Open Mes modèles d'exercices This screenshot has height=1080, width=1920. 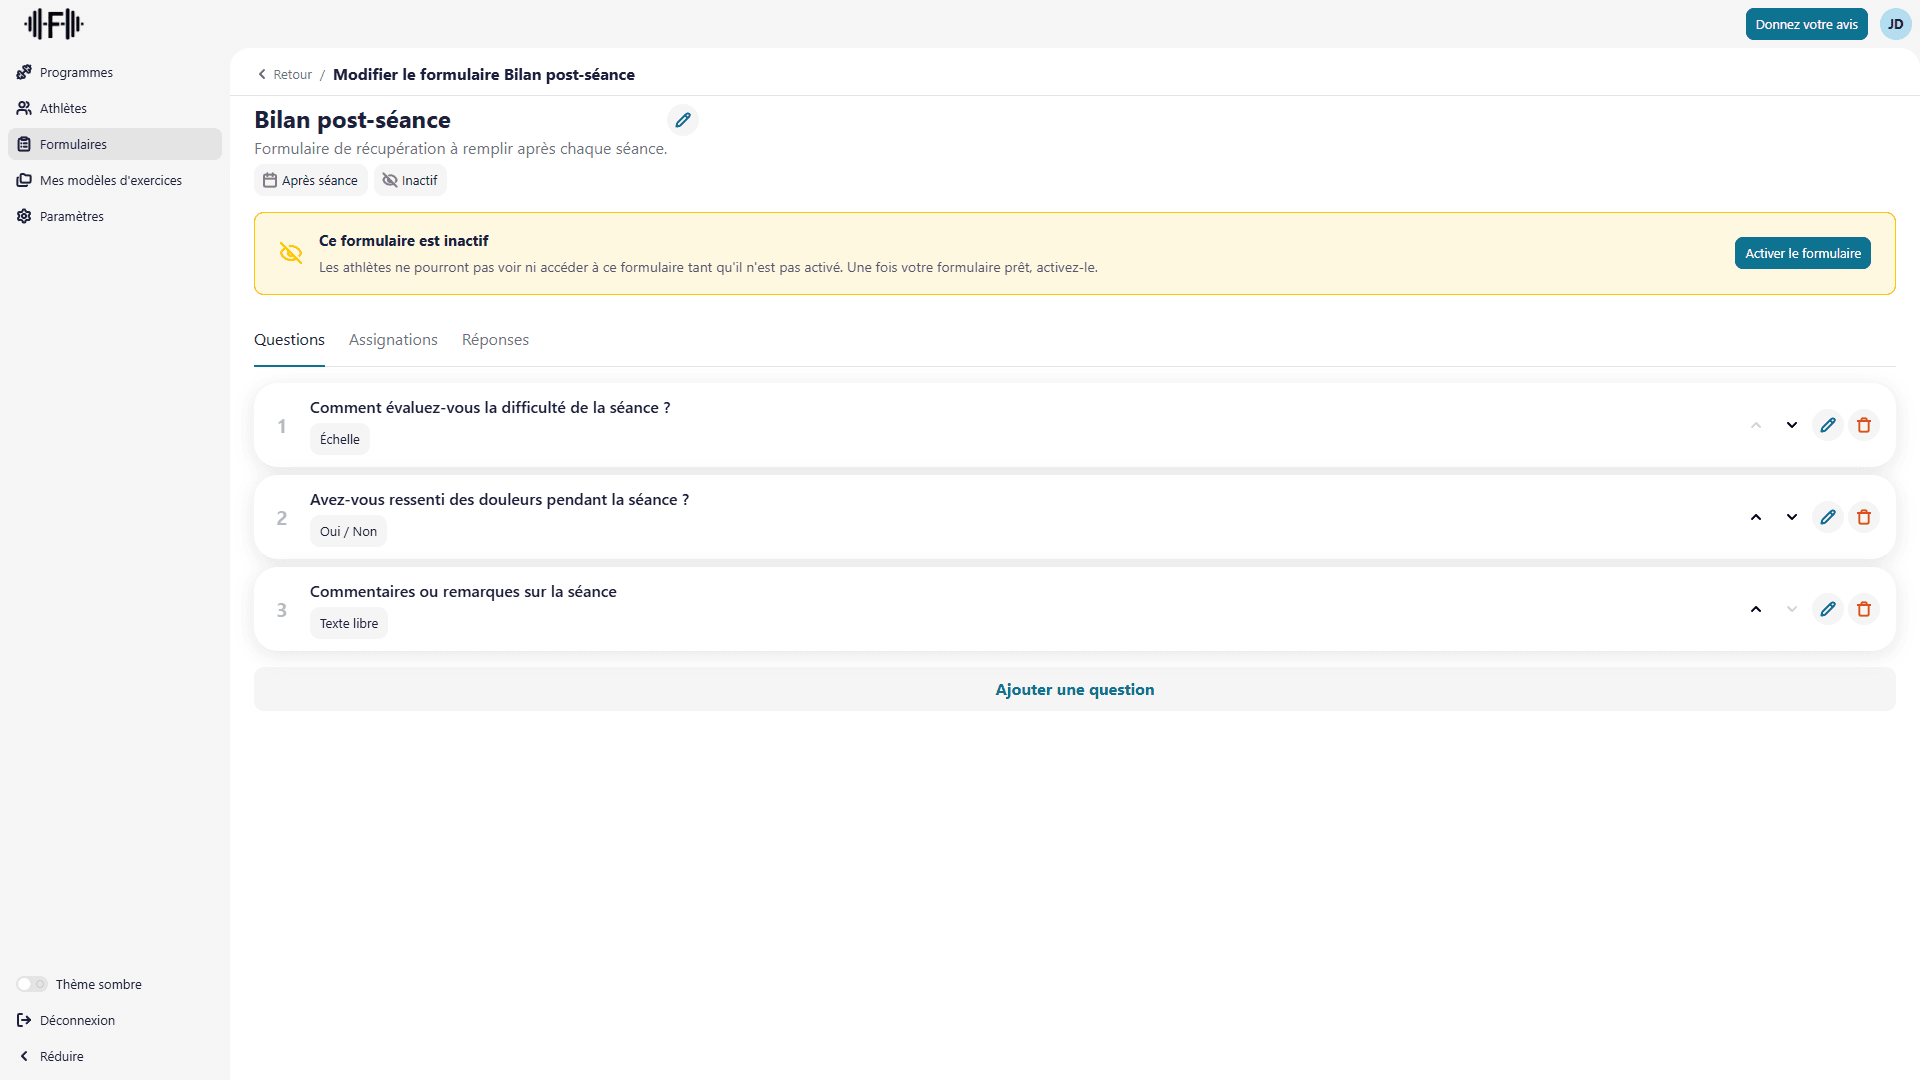click(x=111, y=180)
